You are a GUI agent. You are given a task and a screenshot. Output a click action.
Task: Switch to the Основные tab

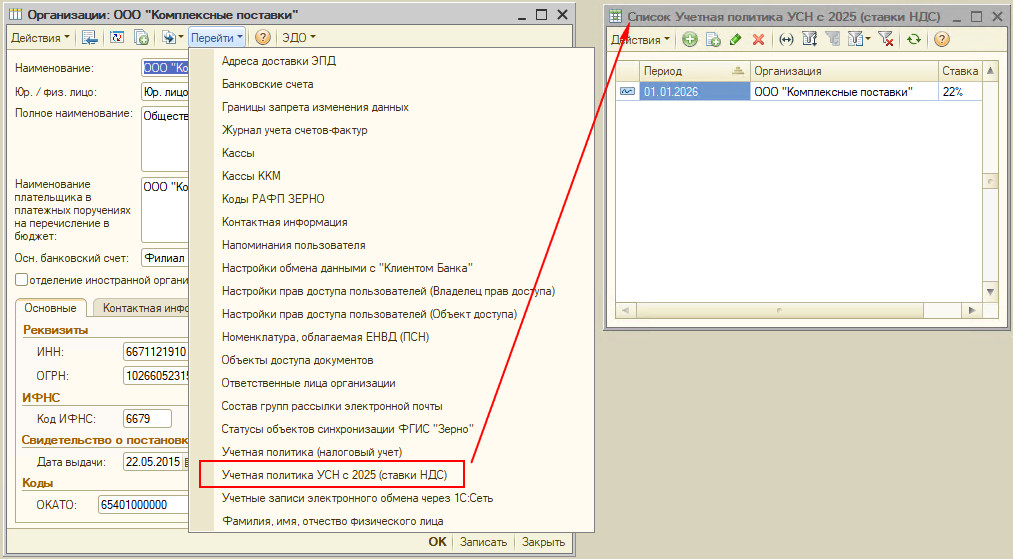[x=50, y=308]
